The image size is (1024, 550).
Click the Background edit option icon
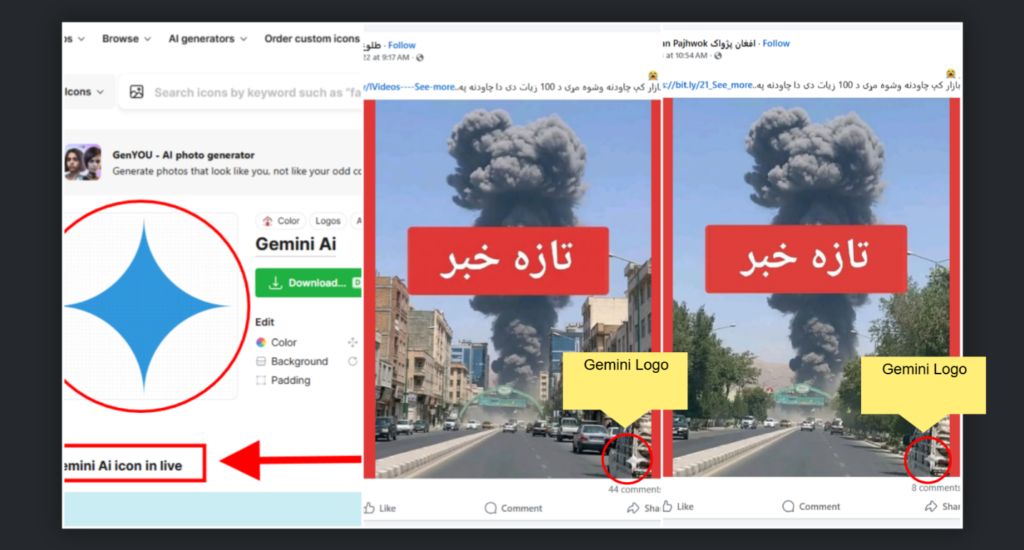coord(261,361)
